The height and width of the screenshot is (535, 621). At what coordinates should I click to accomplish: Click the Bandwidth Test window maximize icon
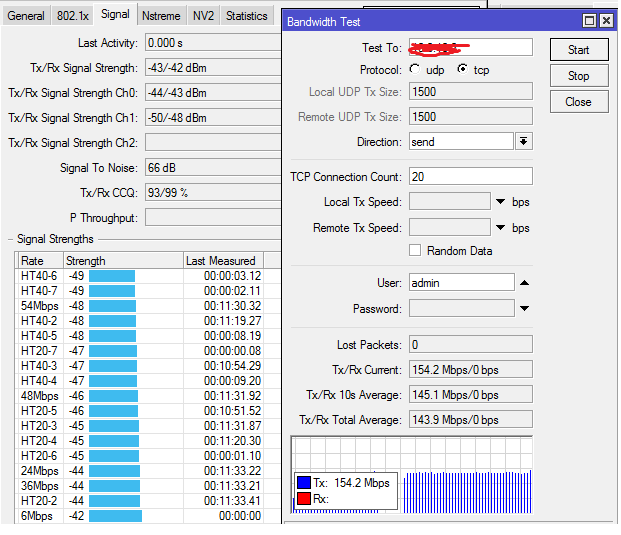pos(590,21)
